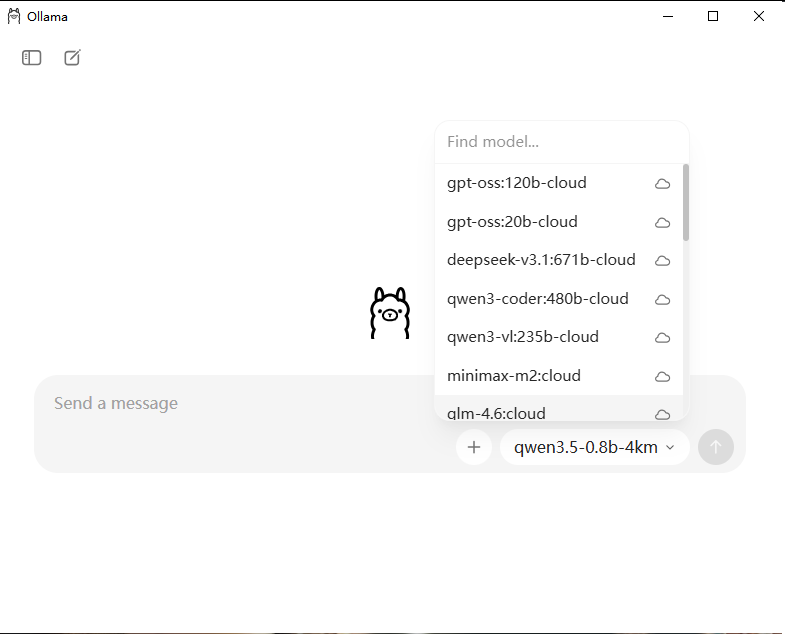Click cloud icon next to gpt-oss:20b-cloud
This screenshot has height=634, width=785.
pos(662,222)
